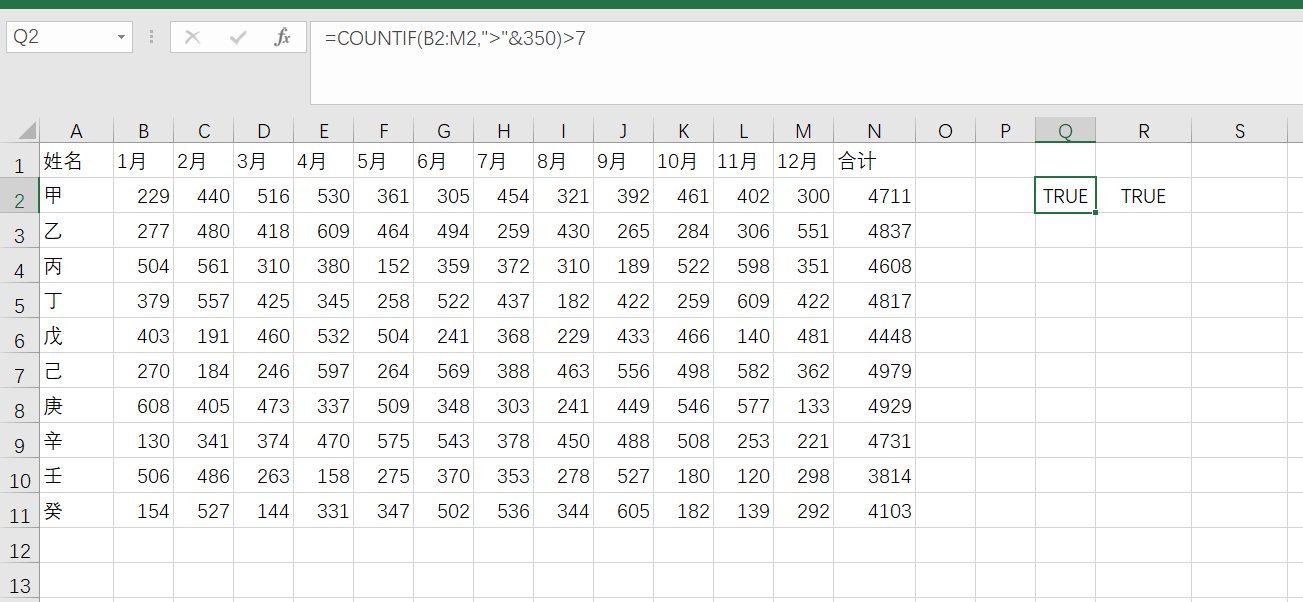Click the Cancel X icon in formula bar
The height and width of the screenshot is (602, 1303).
tap(193, 38)
